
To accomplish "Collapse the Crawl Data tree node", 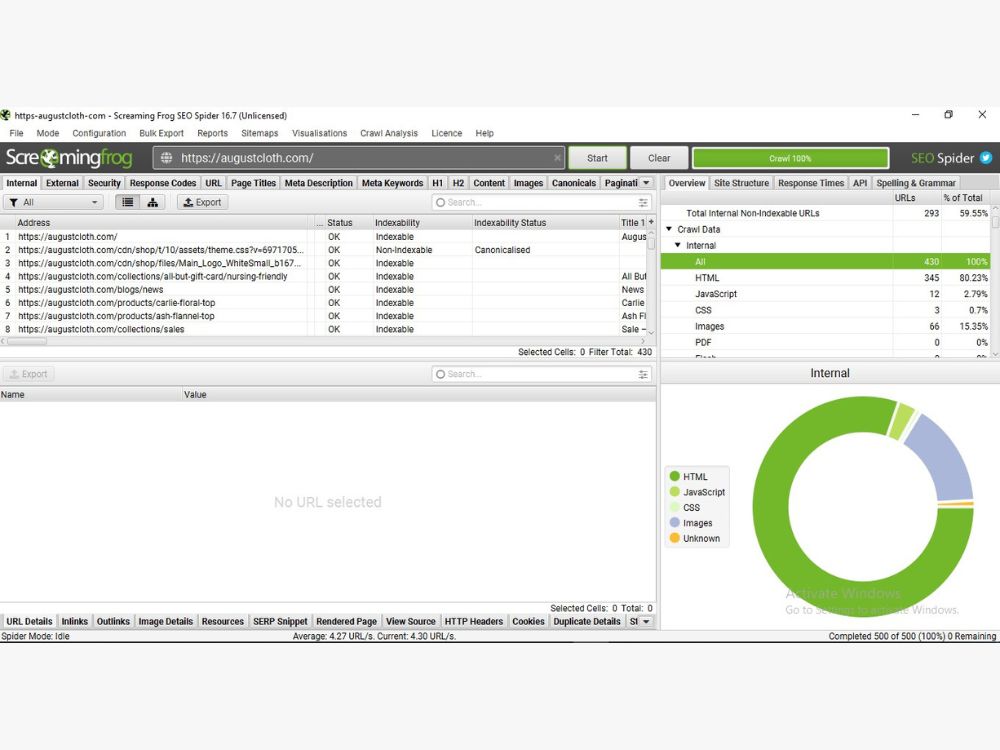I will (x=669, y=229).
